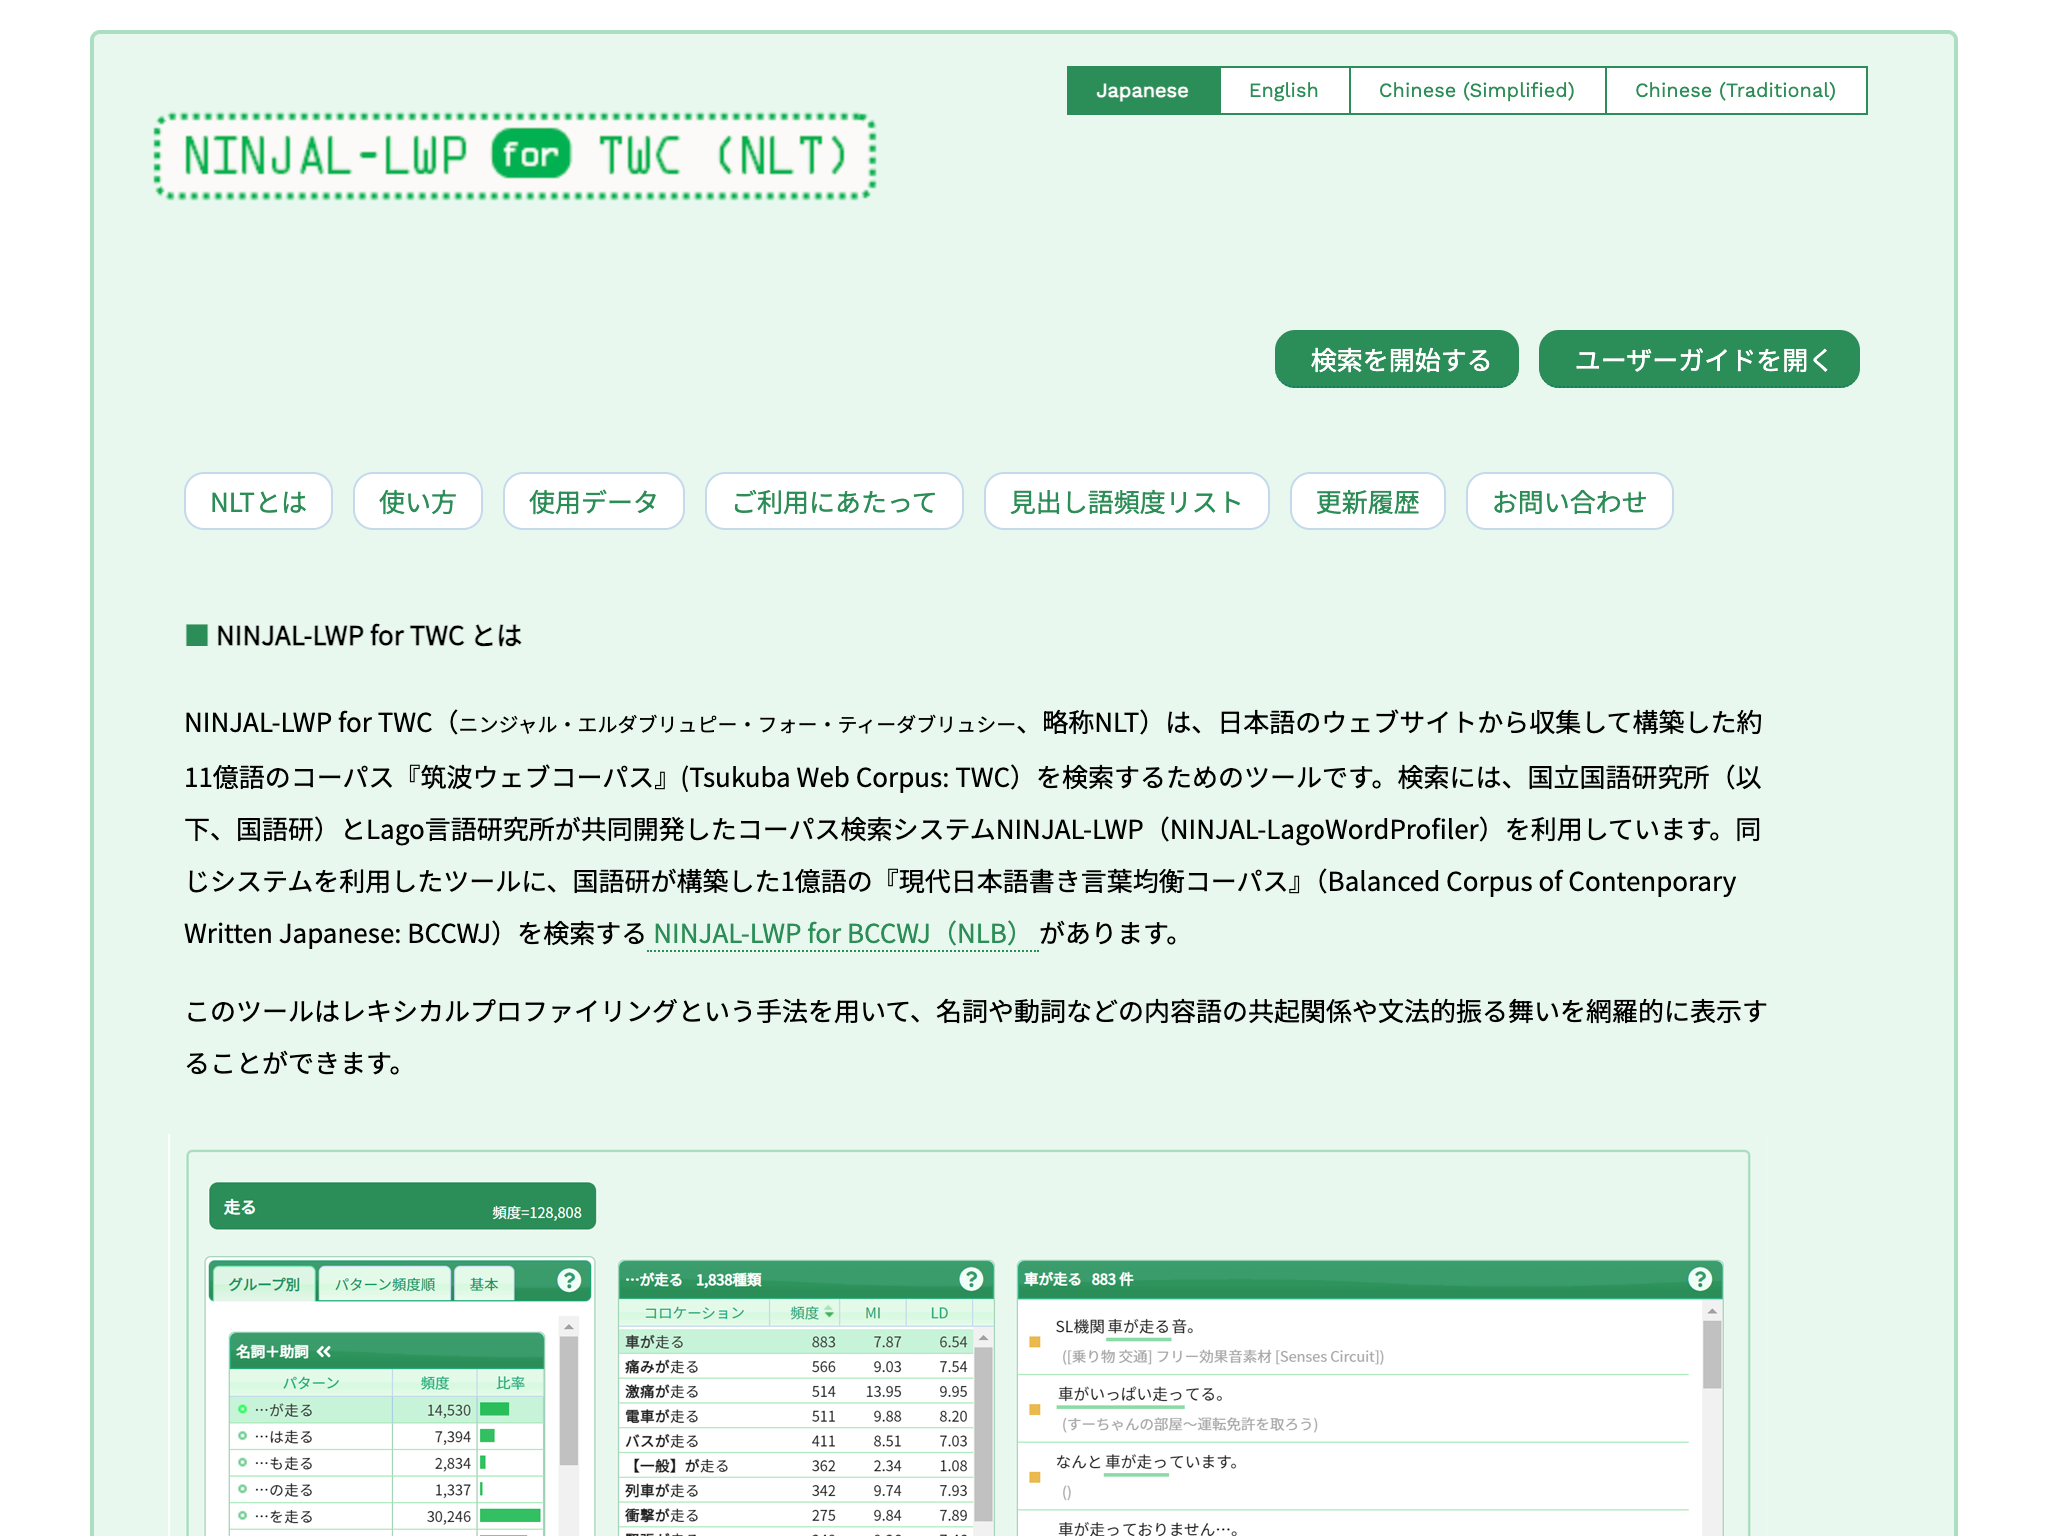Viewport: 2048px width, 1536px height.
Task: Select the bullet next to …を走る pattern
Action: point(242,1515)
